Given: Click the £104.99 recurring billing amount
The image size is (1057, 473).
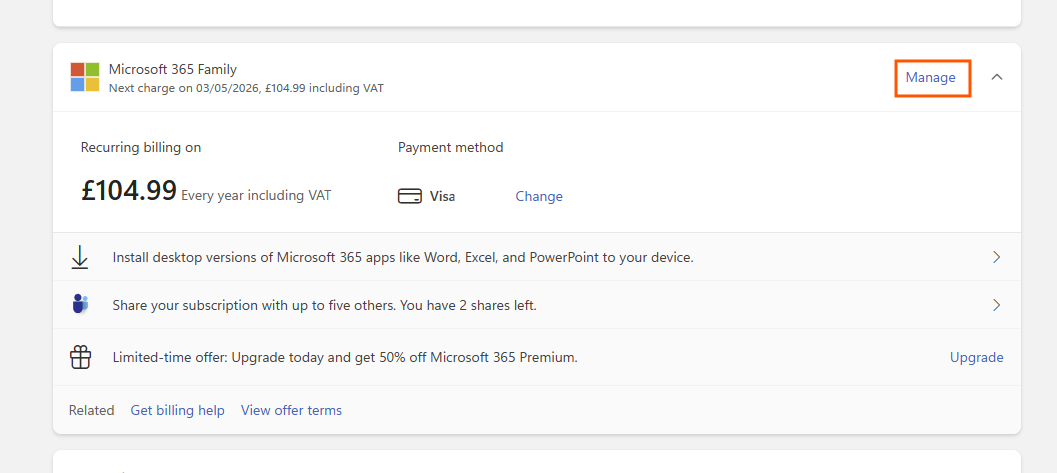Looking at the screenshot, I should click(x=129, y=191).
